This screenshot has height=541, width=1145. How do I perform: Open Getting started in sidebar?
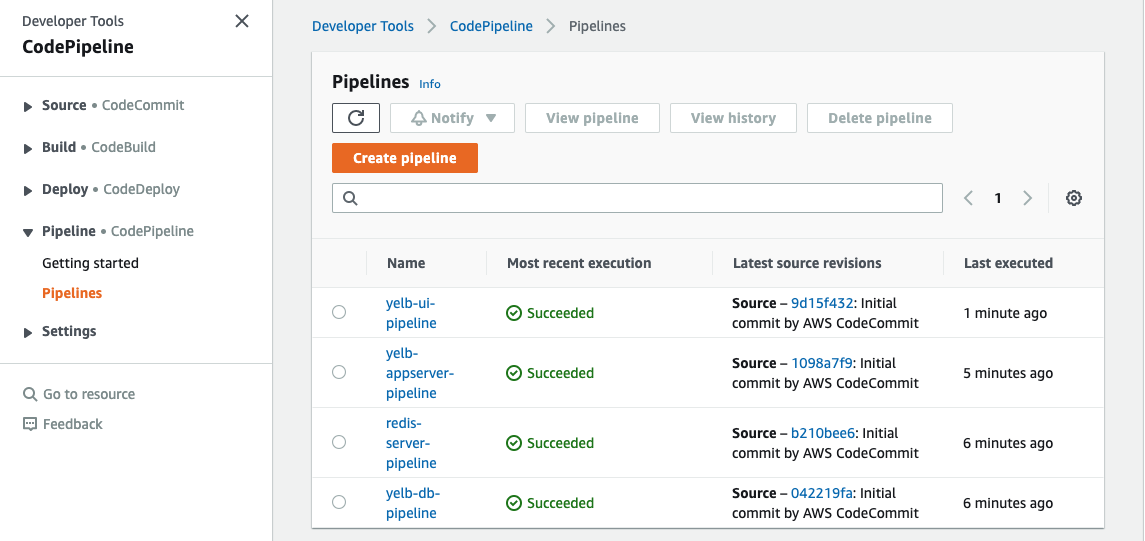coord(91,263)
